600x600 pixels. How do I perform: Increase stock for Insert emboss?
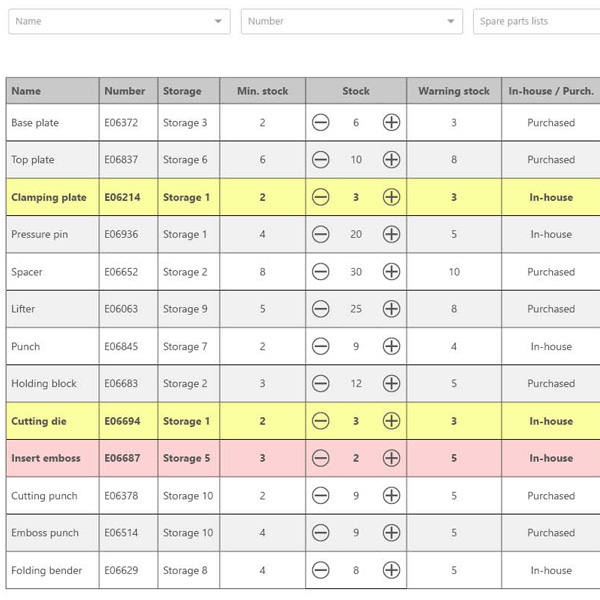pos(391,458)
